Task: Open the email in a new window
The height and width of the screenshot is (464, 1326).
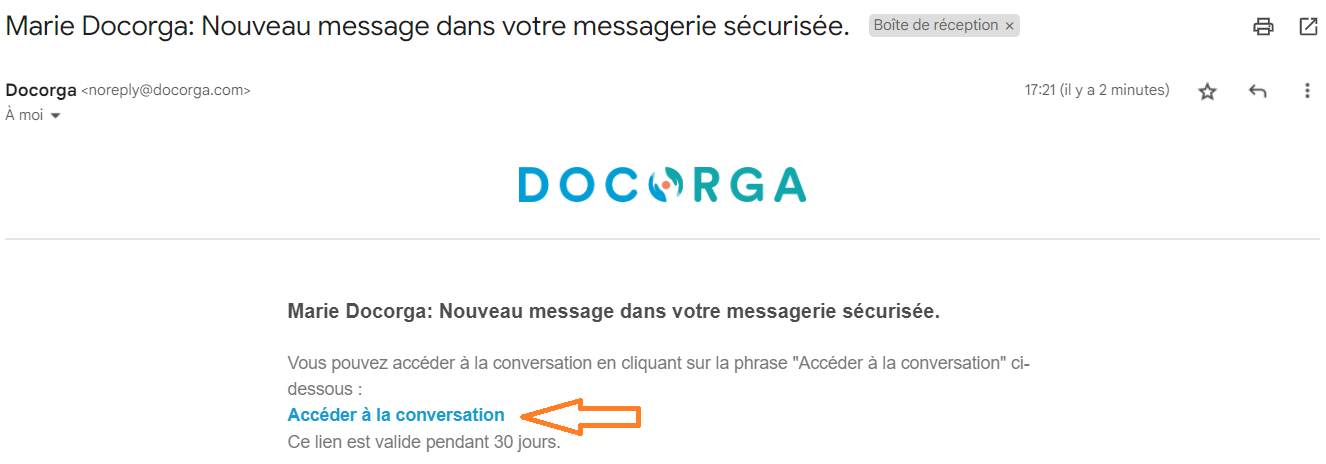Action: (x=1308, y=27)
